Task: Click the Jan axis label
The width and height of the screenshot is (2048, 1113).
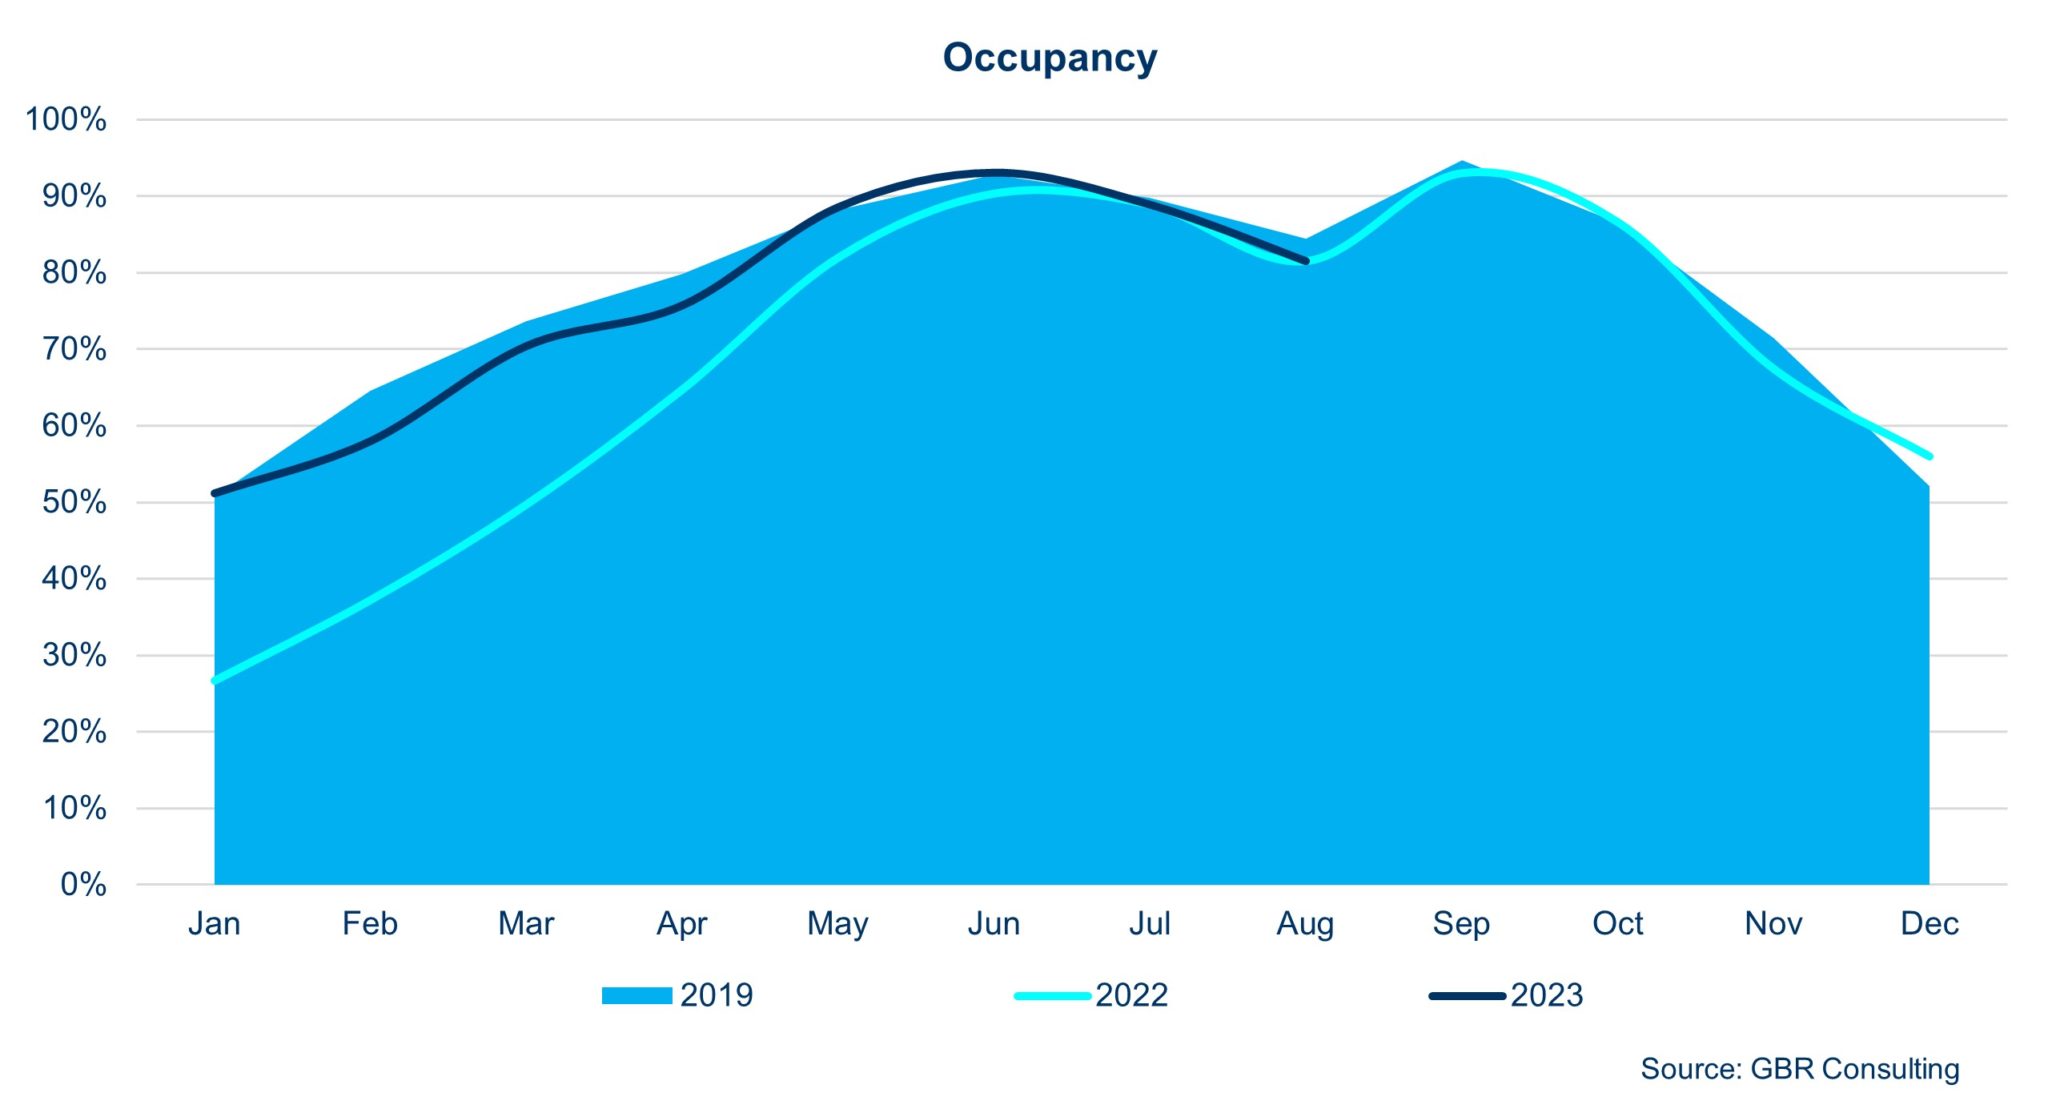Action: (214, 923)
